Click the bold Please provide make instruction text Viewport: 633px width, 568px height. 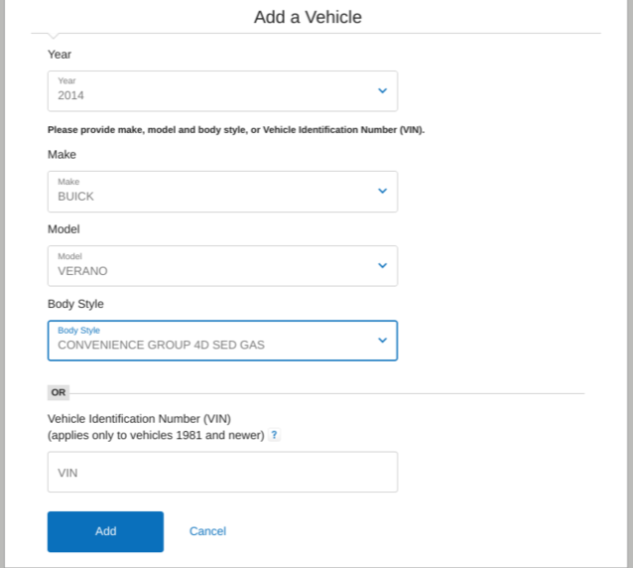pyautogui.click(x=236, y=130)
